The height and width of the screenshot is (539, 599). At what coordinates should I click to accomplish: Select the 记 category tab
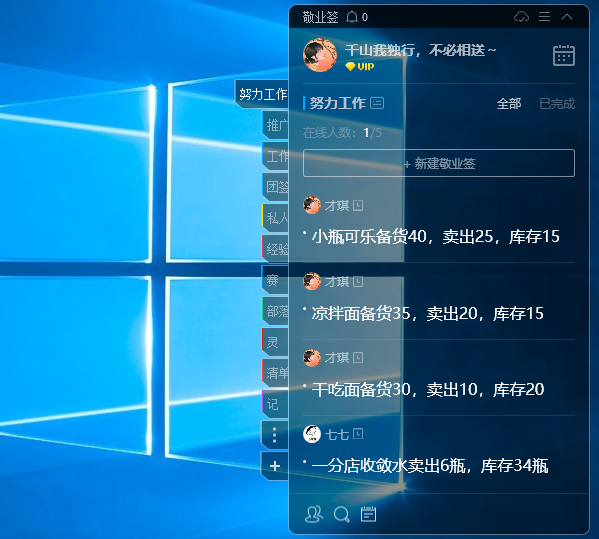point(276,404)
